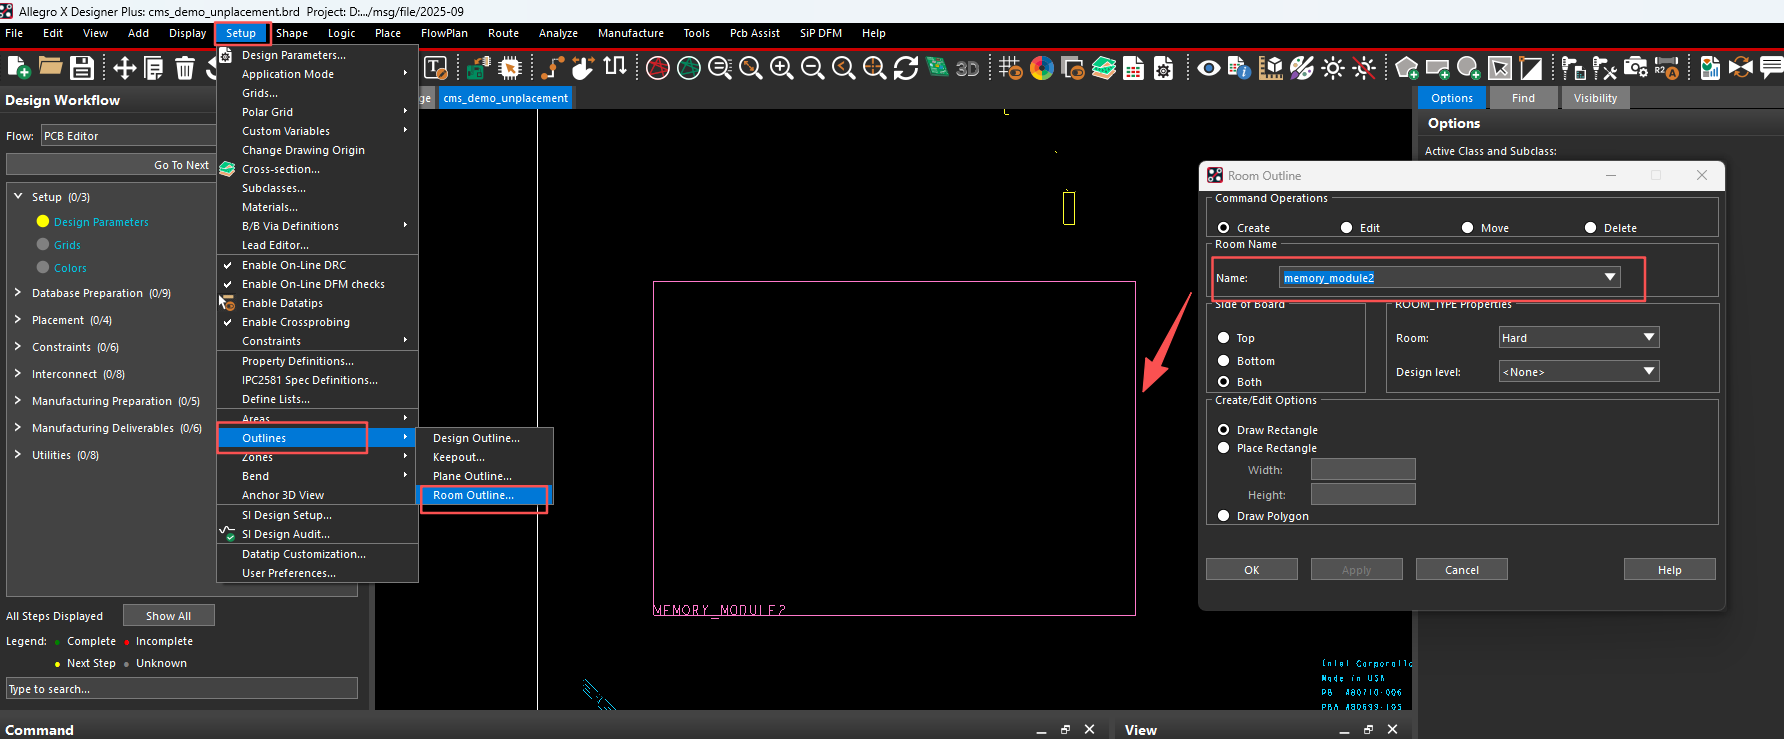The image size is (1784, 739).
Task: Choose the Draw Polygon radio option
Action: pos(1224,516)
